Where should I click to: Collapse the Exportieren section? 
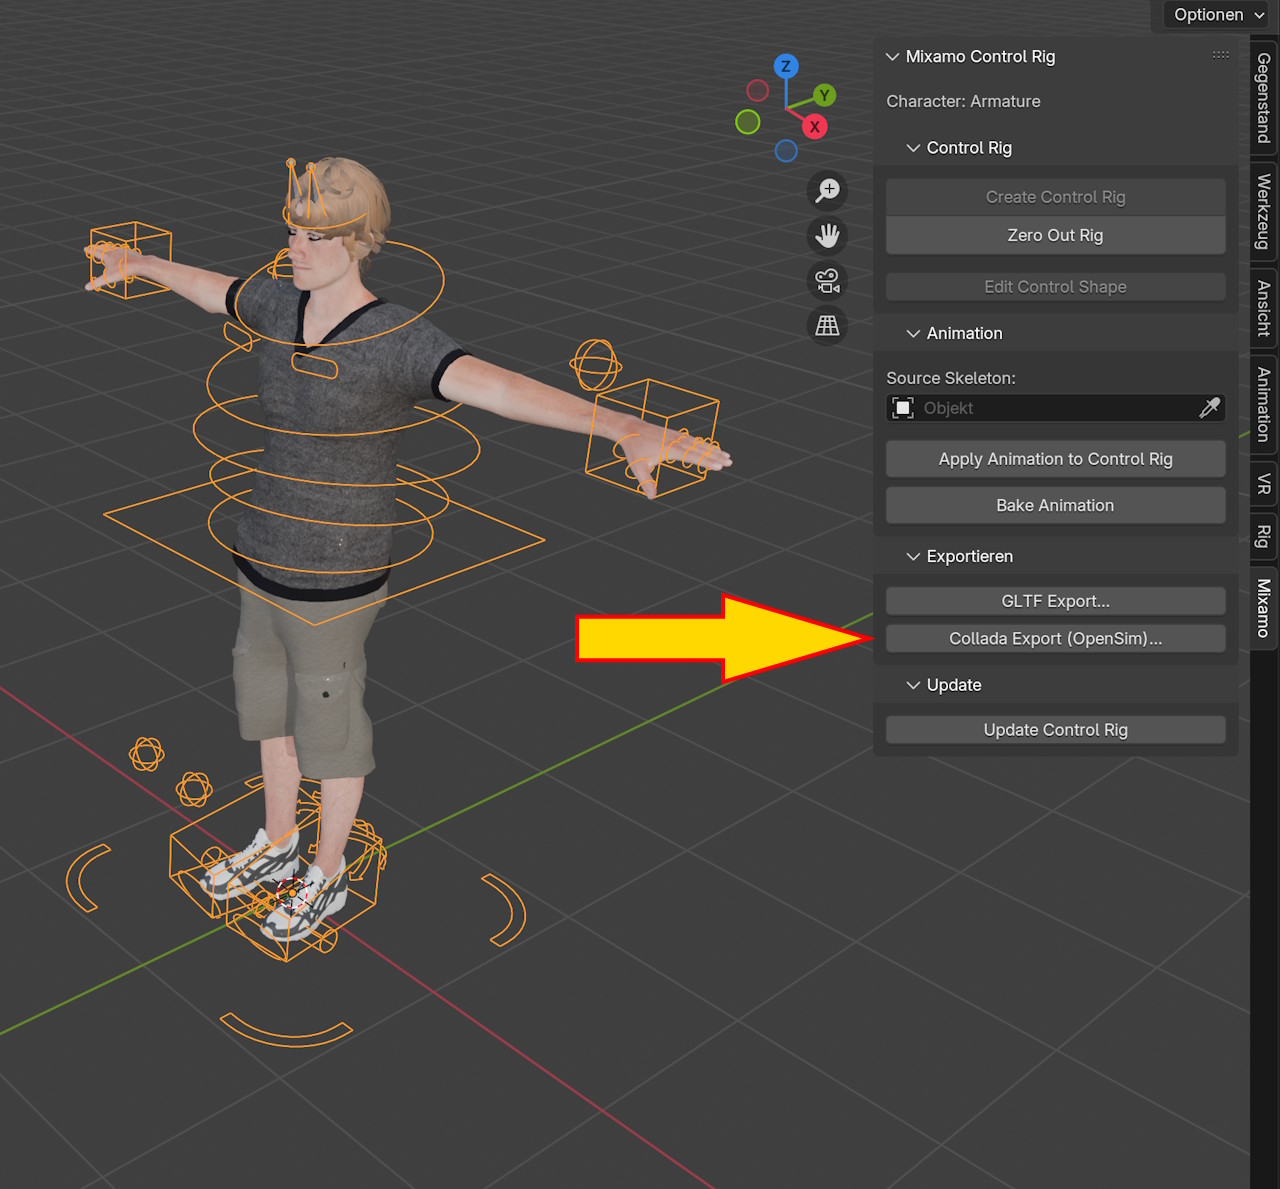point(913,557)
